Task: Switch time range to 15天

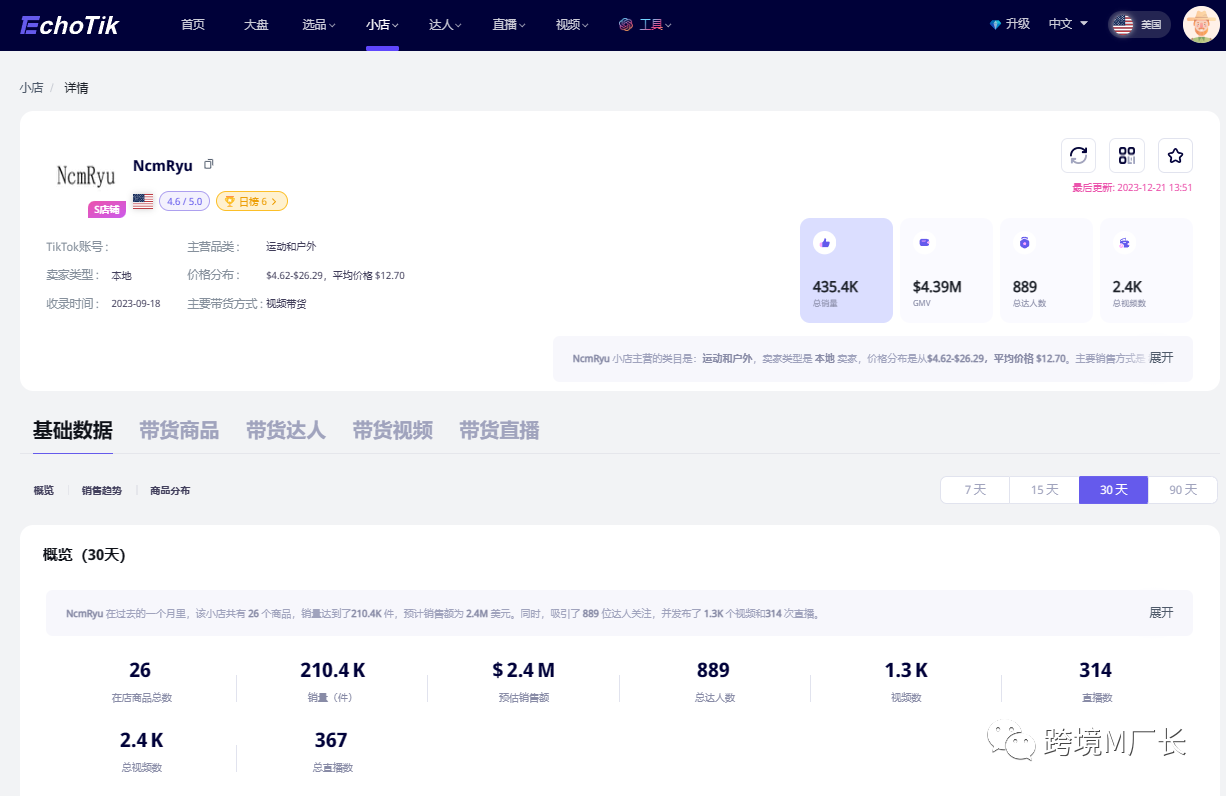Action: point(1044,490)
